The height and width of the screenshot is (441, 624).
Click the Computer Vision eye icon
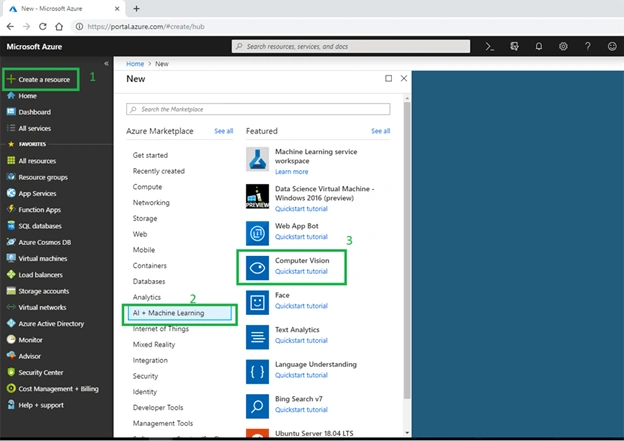pyautogui.click(x=257, y=268)
